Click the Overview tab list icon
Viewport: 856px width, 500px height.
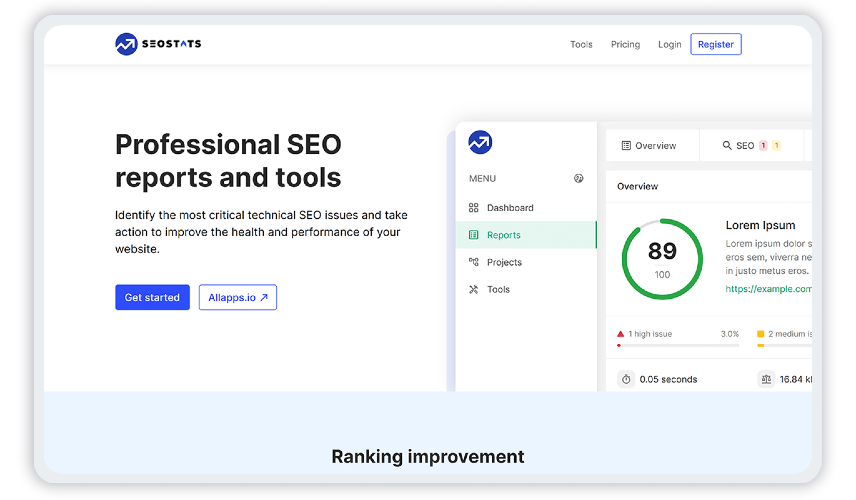pyautogui.click(x=626, y=145)
